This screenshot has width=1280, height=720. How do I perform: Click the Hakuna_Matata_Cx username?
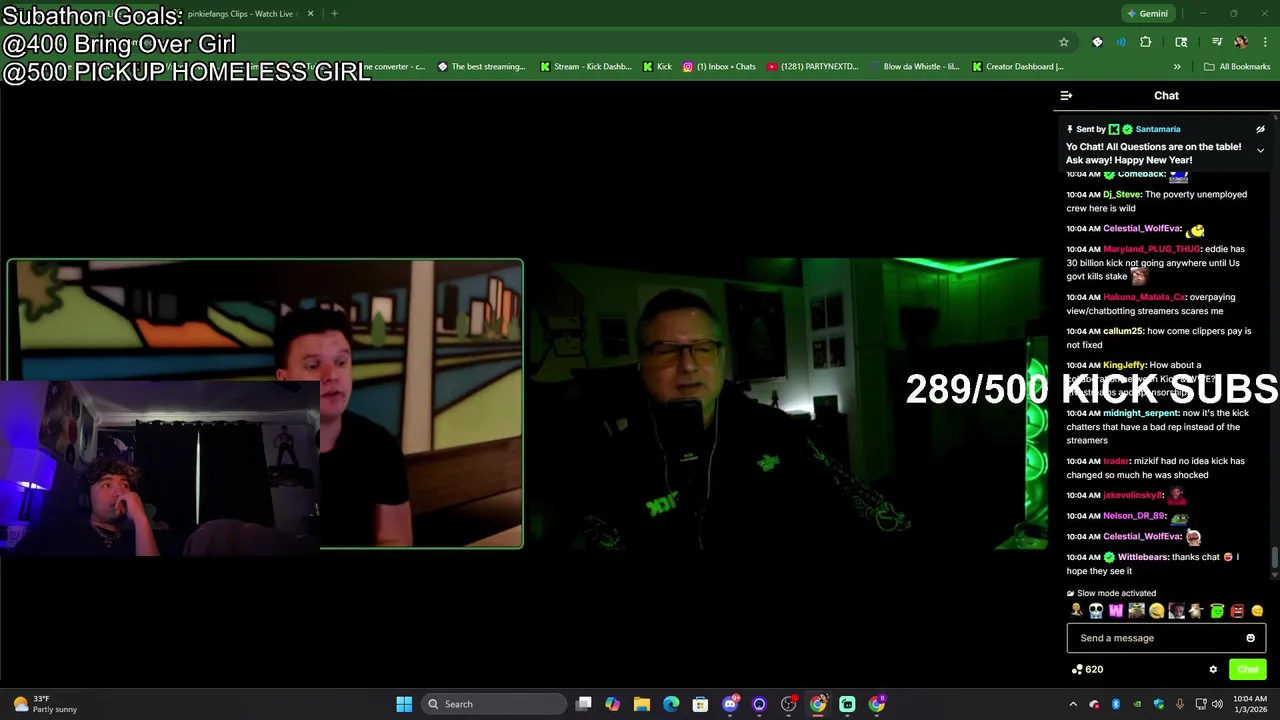click(1144, 297)
